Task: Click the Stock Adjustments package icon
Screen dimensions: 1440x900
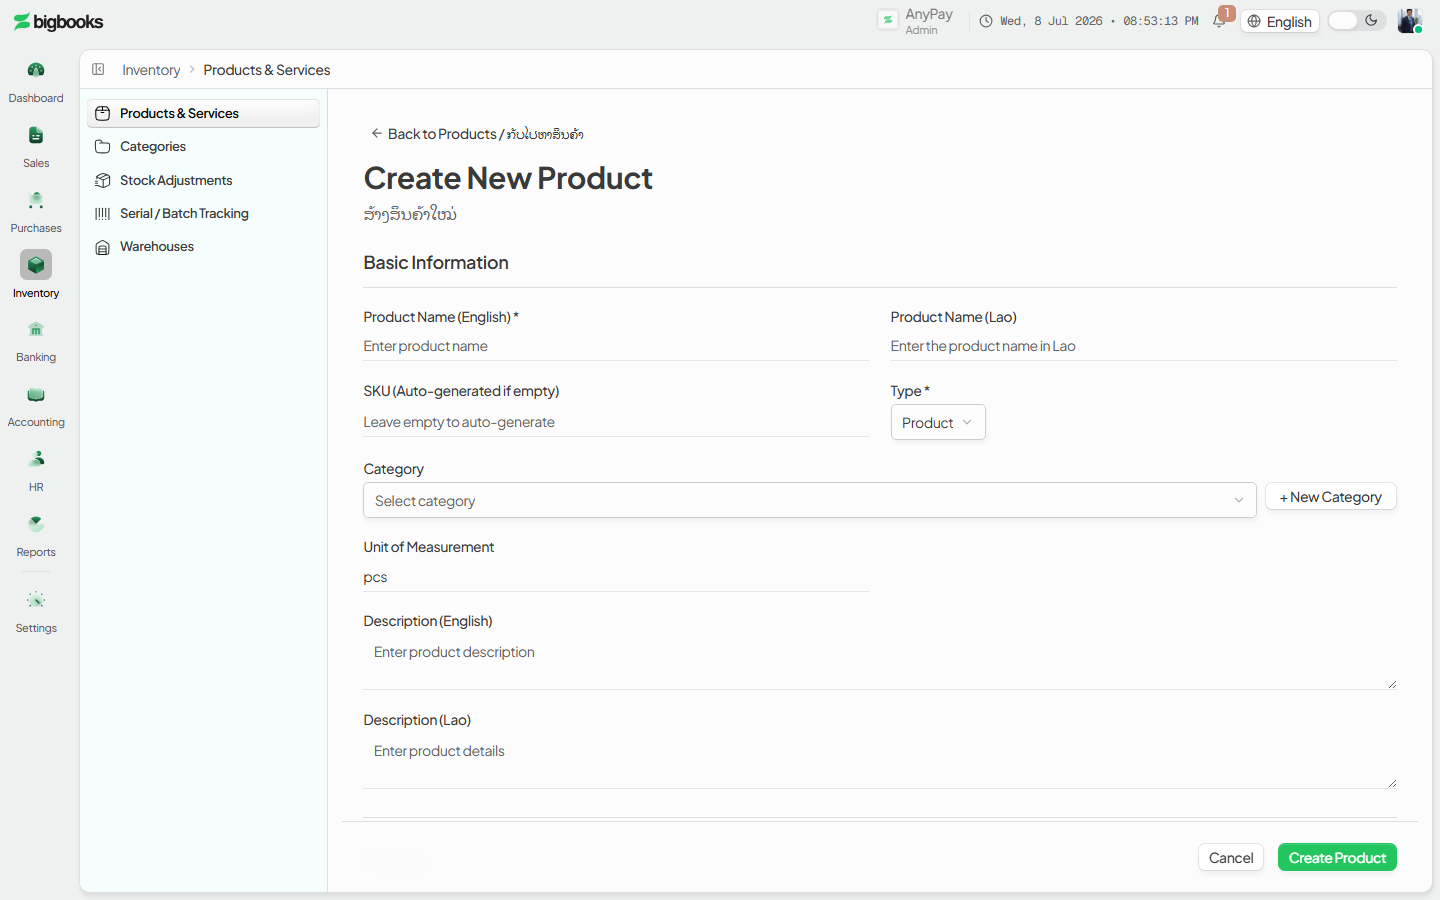Action: tap(102, 180)
